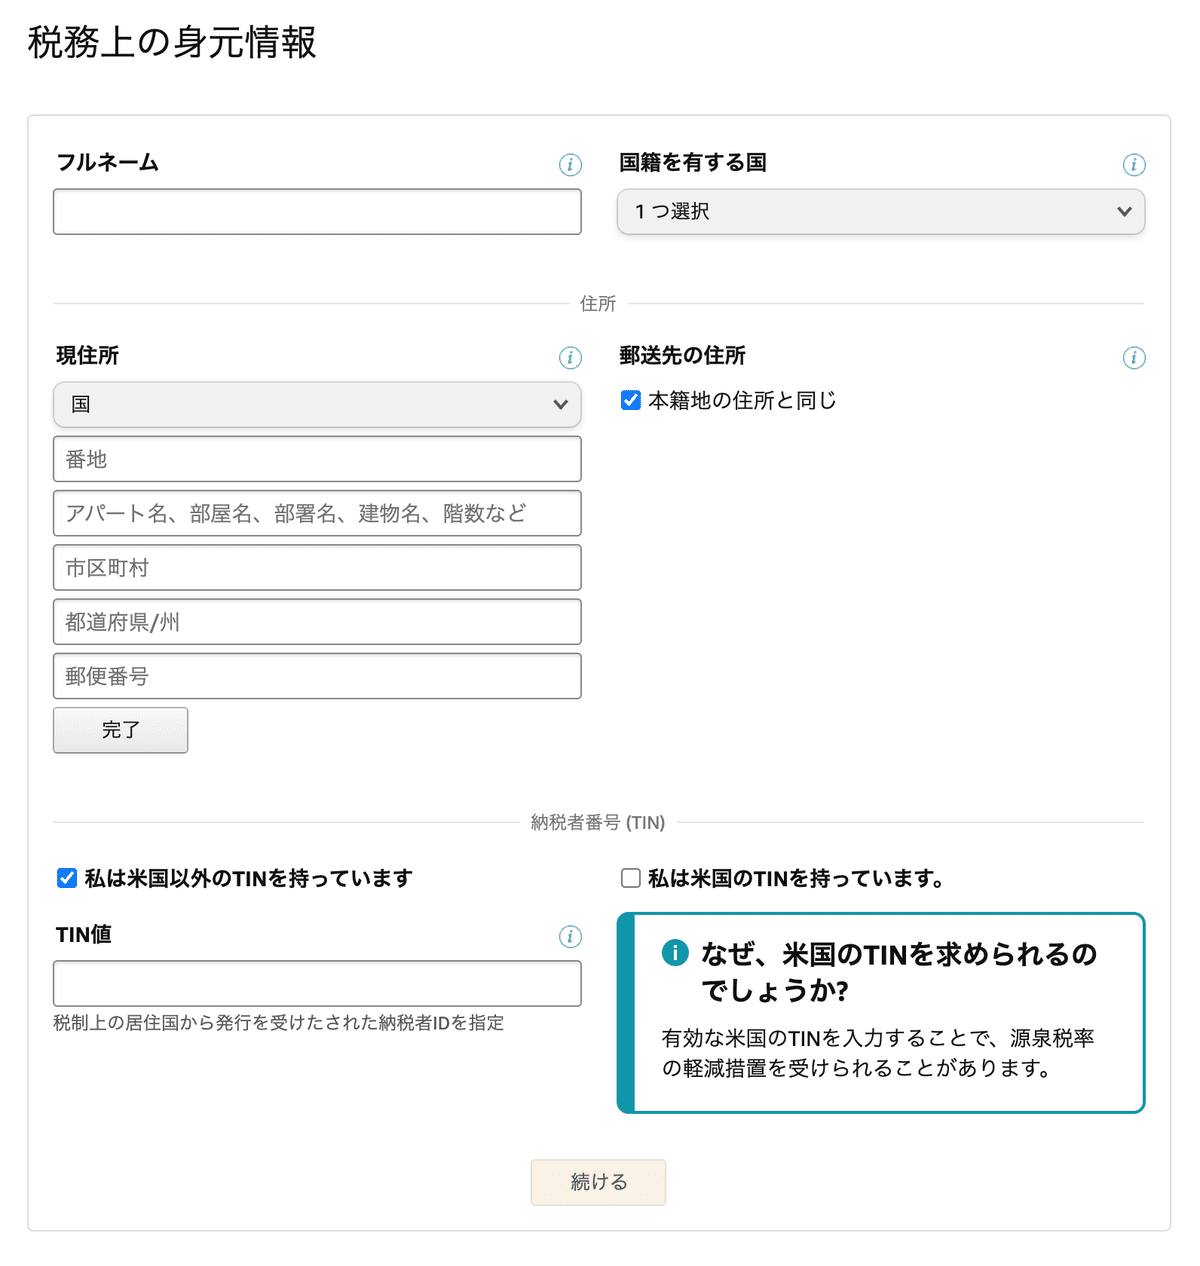Focus the フルネーム text field
This screenshot has height=1266, width=1200.
coord(317,212)
